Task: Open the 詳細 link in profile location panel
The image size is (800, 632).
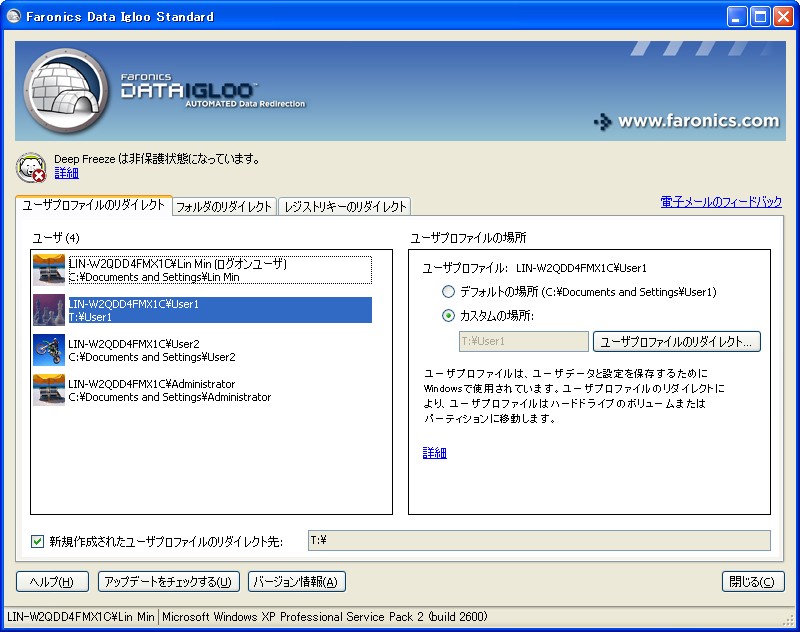Action: pos(435,452)
